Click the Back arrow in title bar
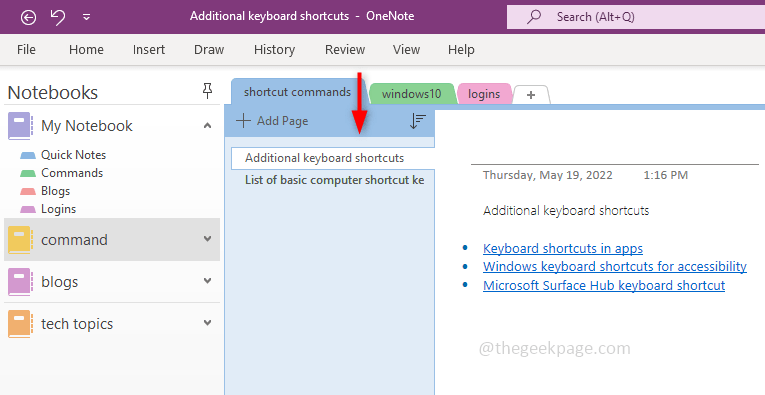The image size is (765, 395). point(28,18)
